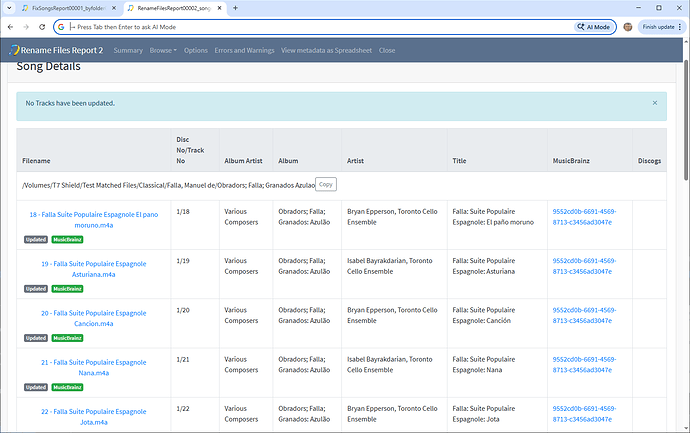Click View metadata as Spreadsheet
Viewport: 690px width, 433px height.
coord(326,50)
